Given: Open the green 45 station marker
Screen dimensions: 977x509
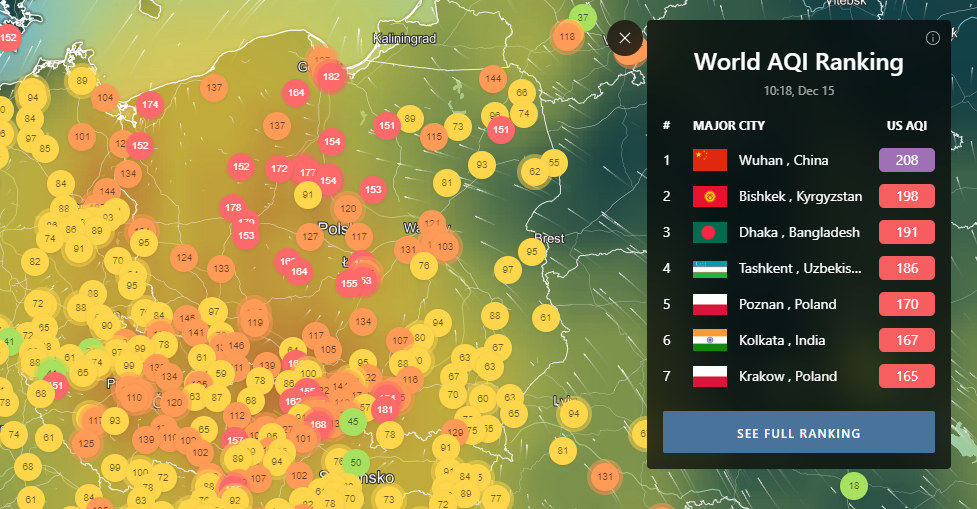Looking at the screenshot, I should click(353, 422).
